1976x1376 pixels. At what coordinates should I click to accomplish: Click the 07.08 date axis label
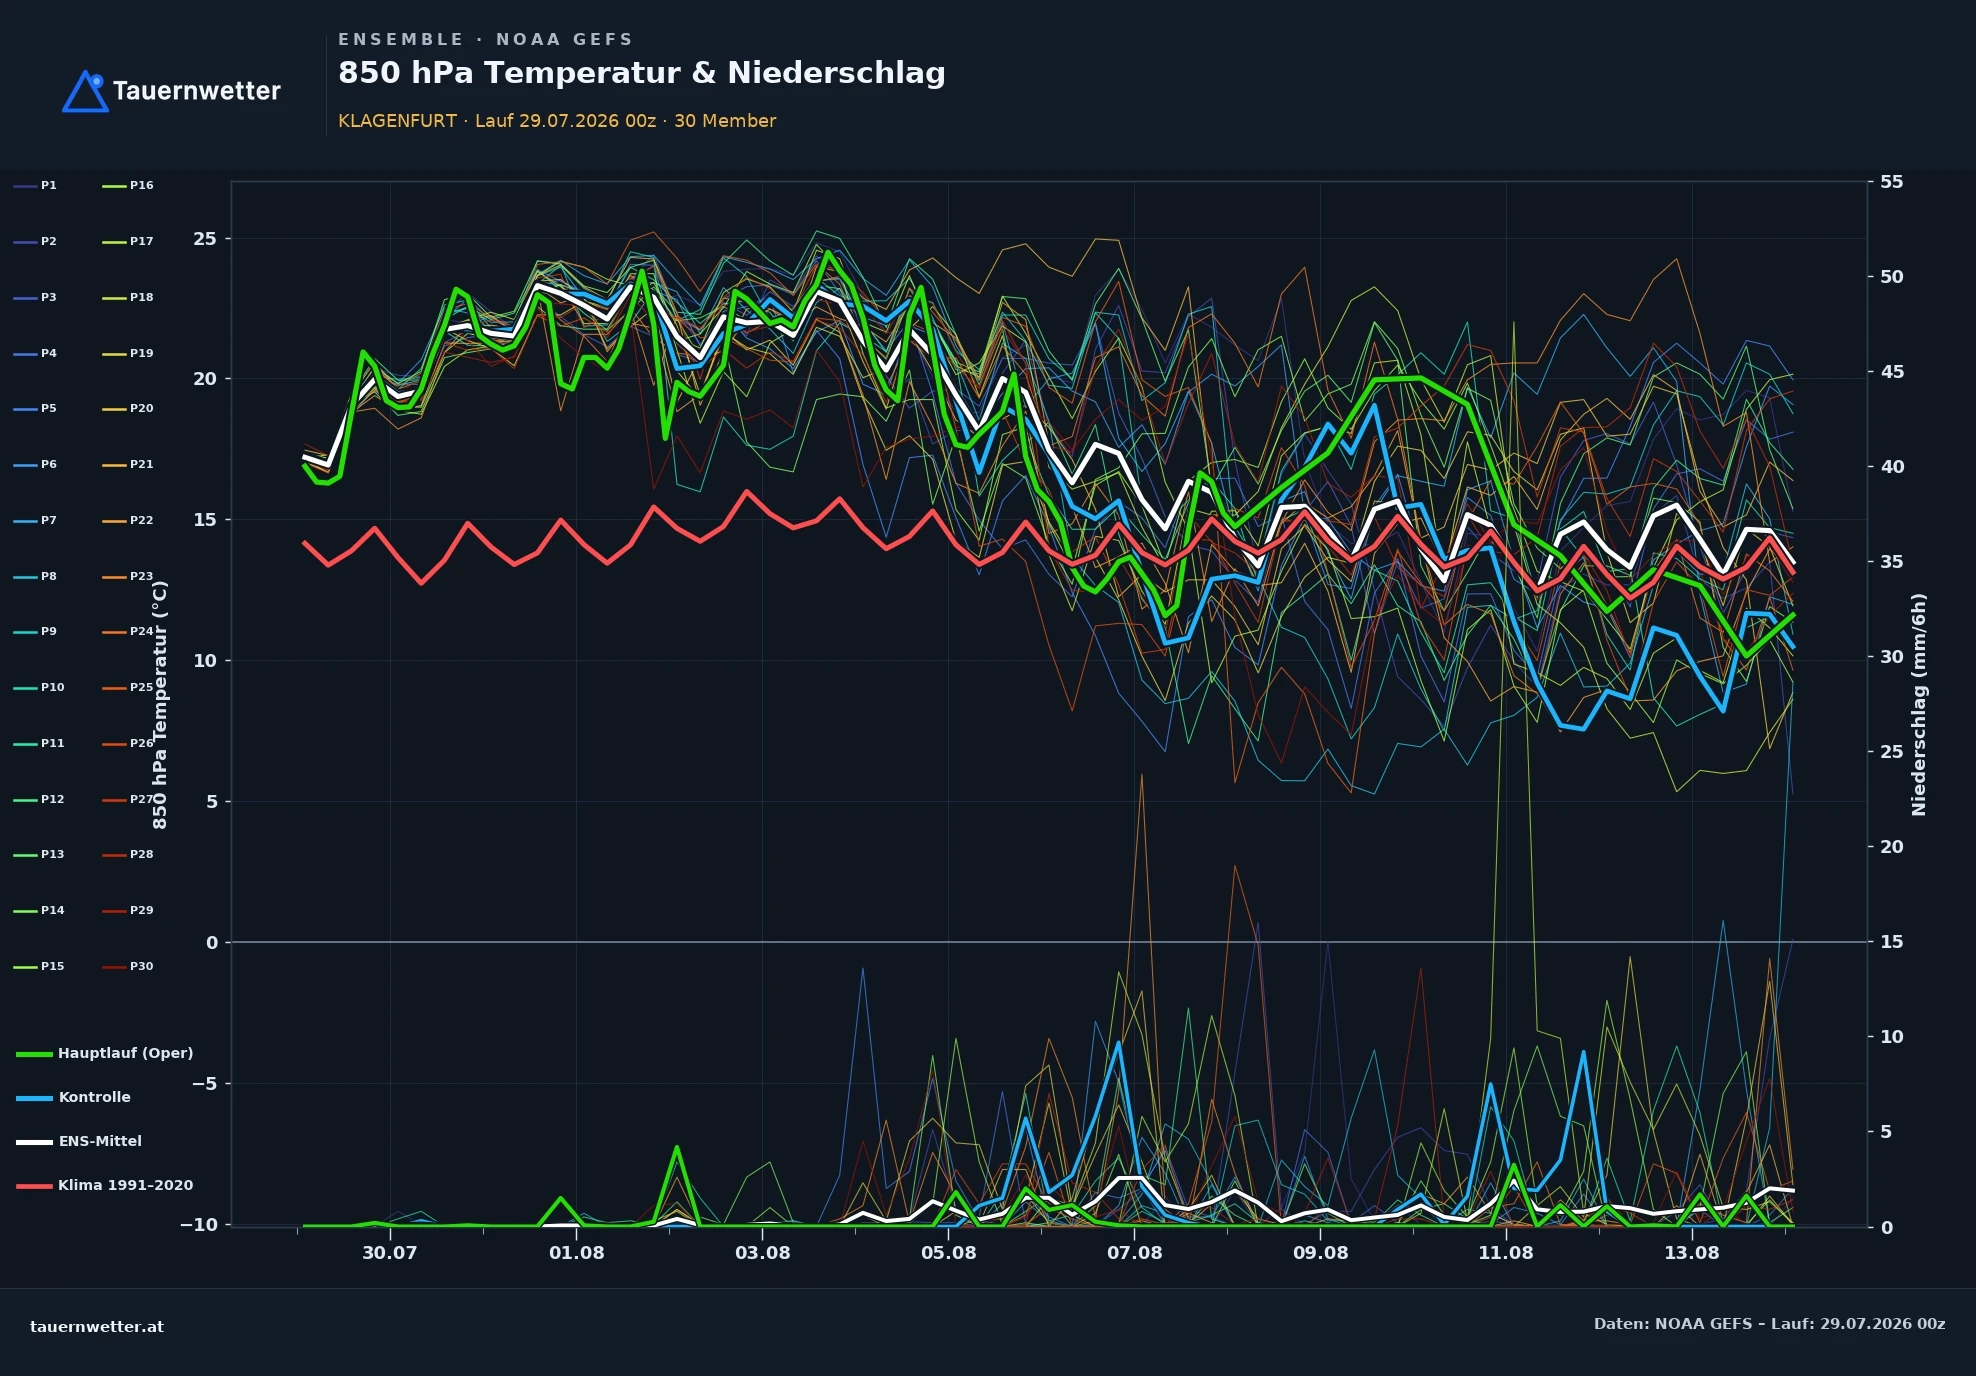click(1134, 1253)
